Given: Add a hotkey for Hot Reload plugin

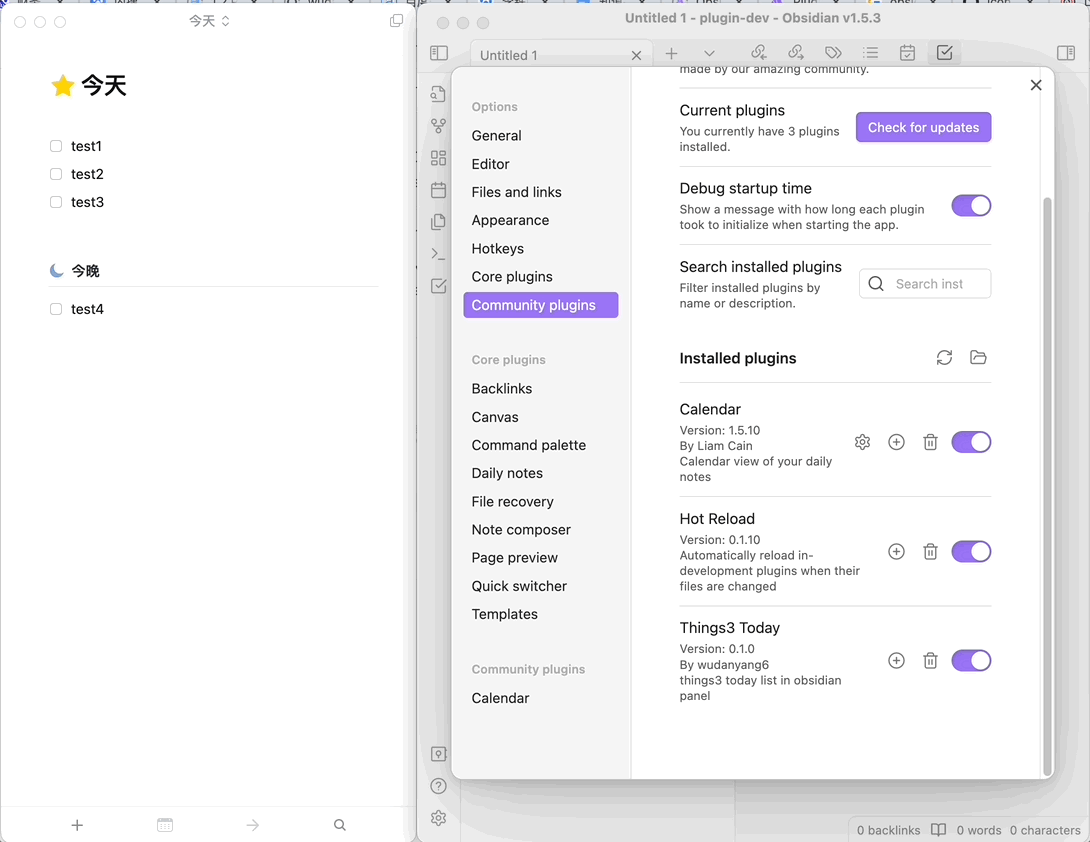Looking at the screenshot, I should point(897,552).
